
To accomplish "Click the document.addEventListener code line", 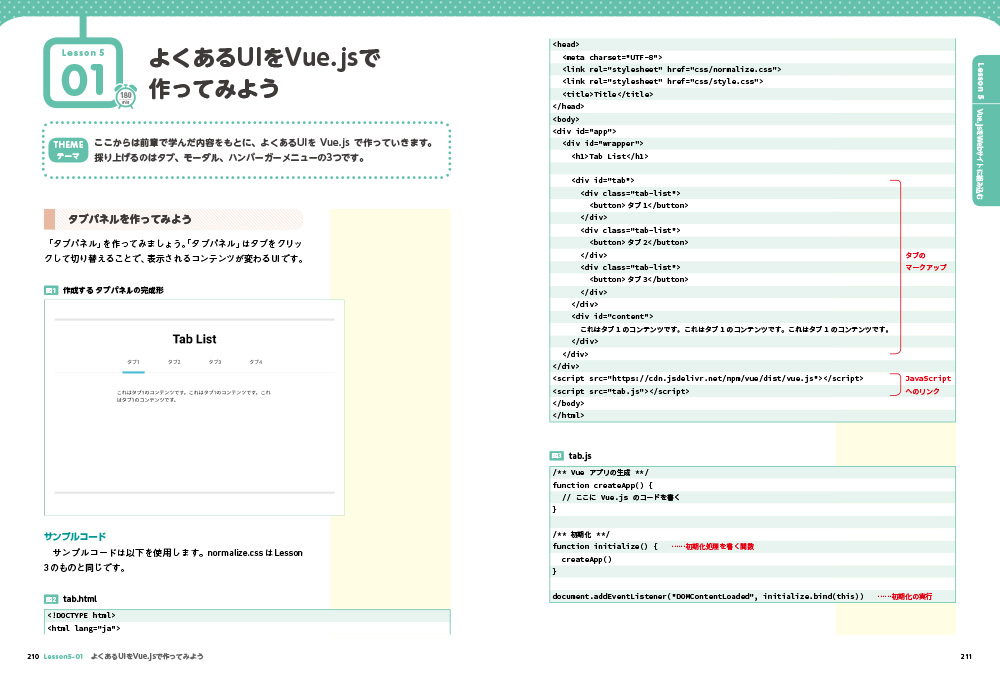I will (x=708, y=596).
